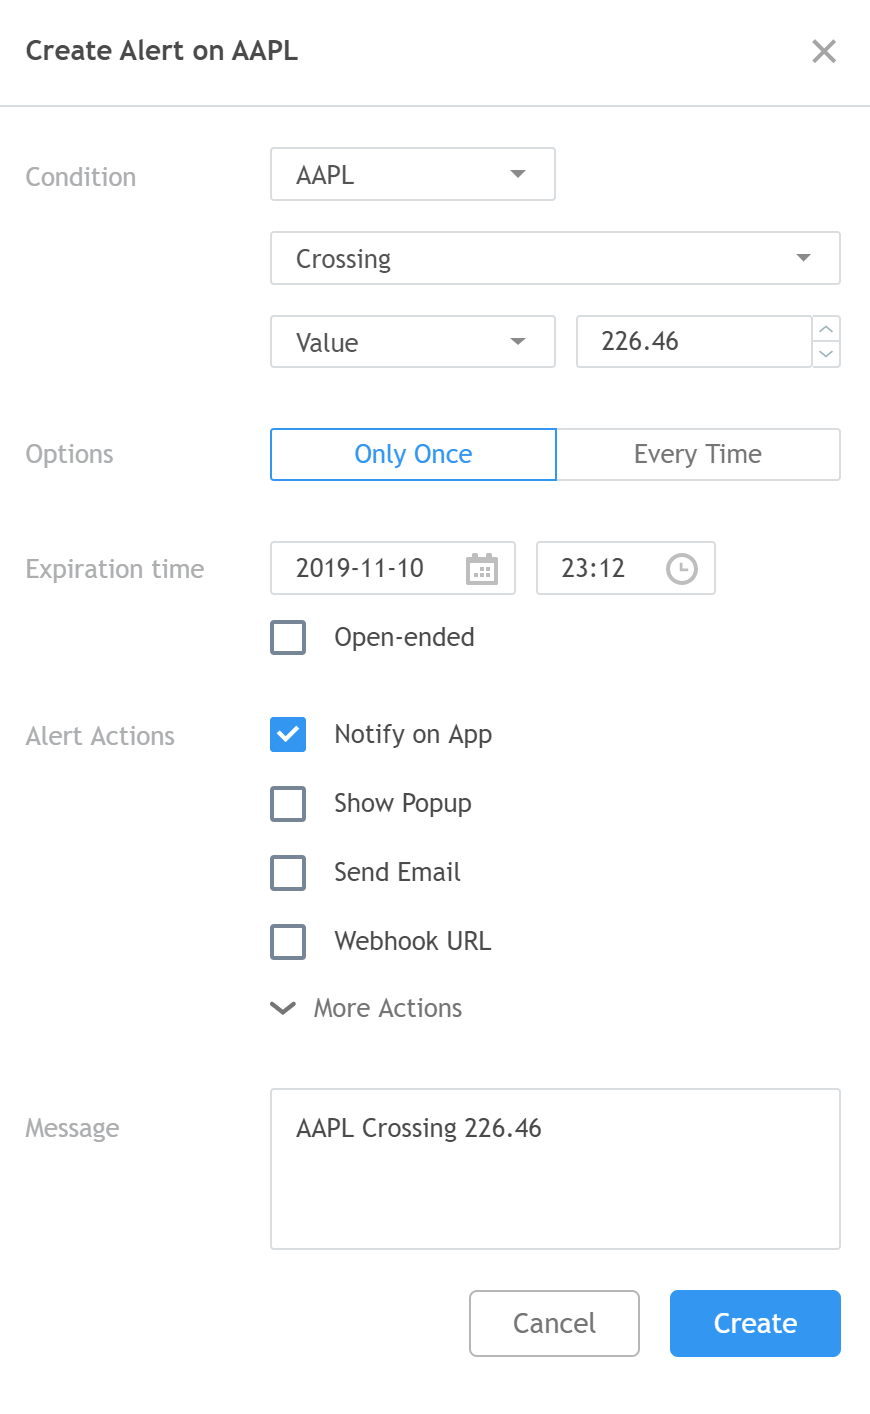This screenshot has height=1414, width=870.
Task: Increment the alert price with the up arrow
Action: point(825,328)
